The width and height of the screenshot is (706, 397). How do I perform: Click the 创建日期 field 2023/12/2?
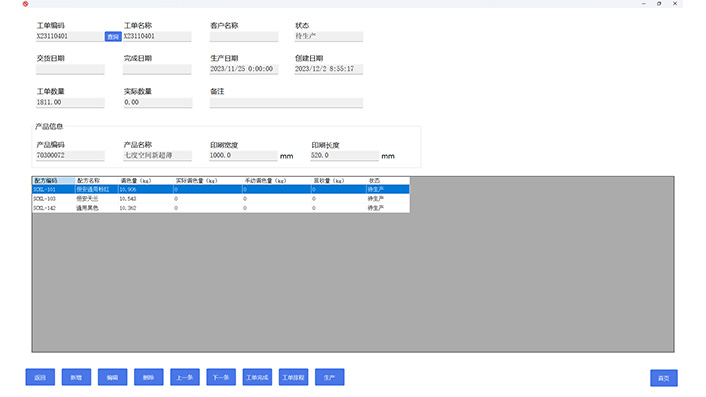click(329, 69)
